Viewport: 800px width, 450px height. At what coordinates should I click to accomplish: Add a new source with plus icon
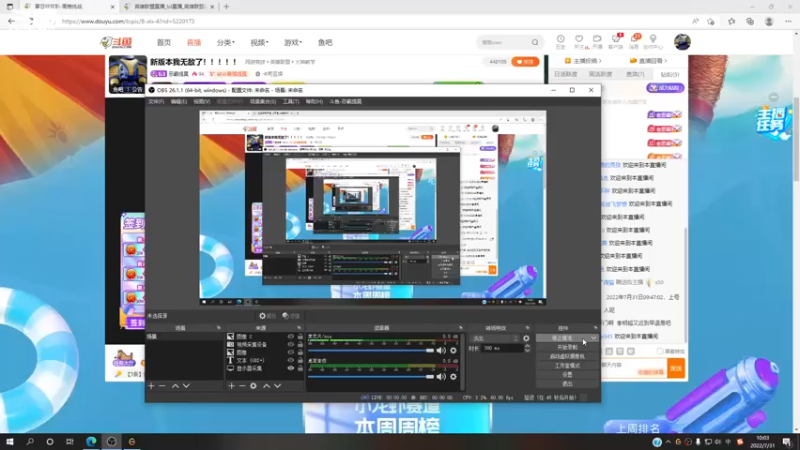(231, 386)
